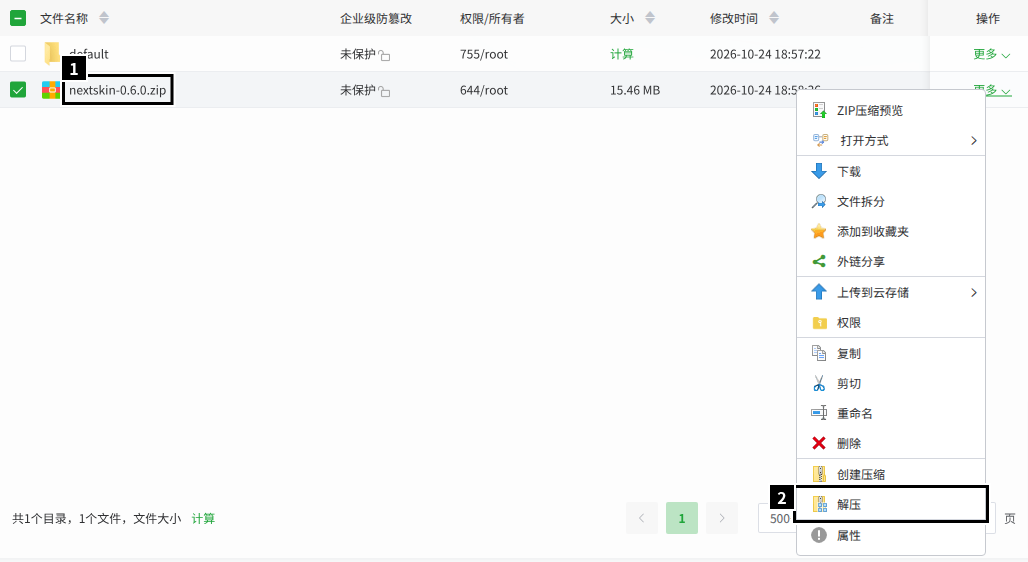The image size is (1028, 562).
Task: Click the lock icon in nextskin-0.6.0.zip row
Action: coord(384,92)
